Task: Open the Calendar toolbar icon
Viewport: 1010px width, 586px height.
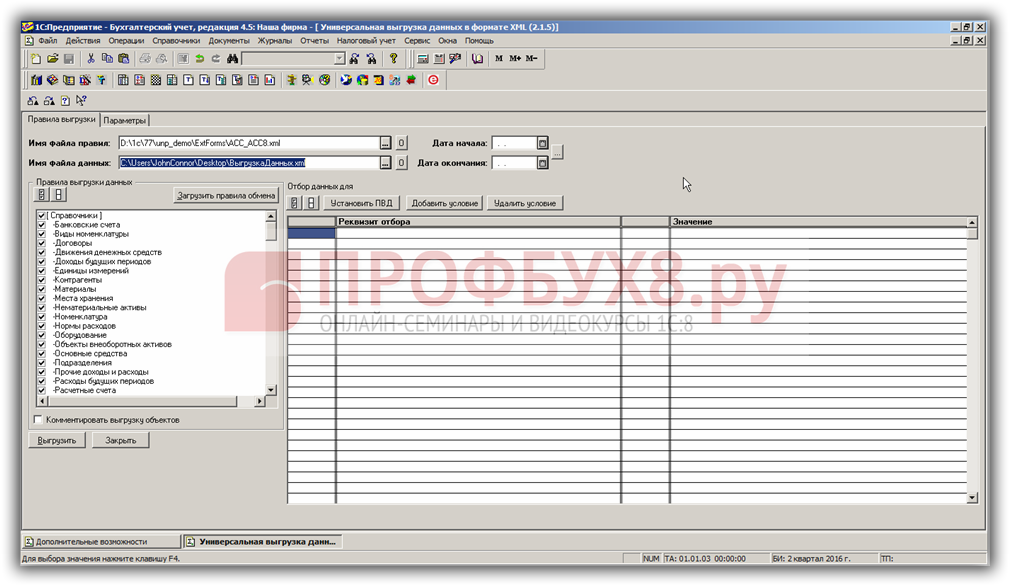Action: pyautogui.click(x=439, y=59)
